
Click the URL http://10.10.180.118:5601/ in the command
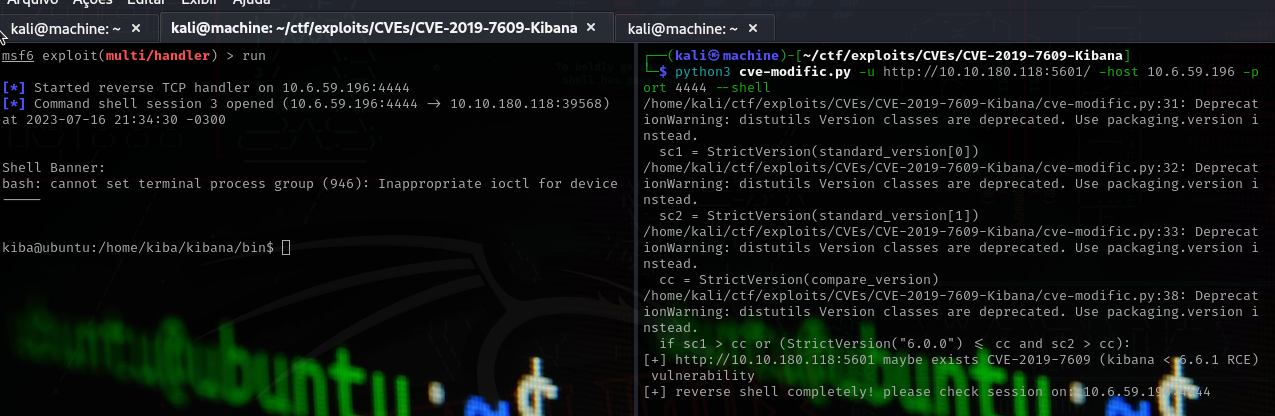(988, 71)
